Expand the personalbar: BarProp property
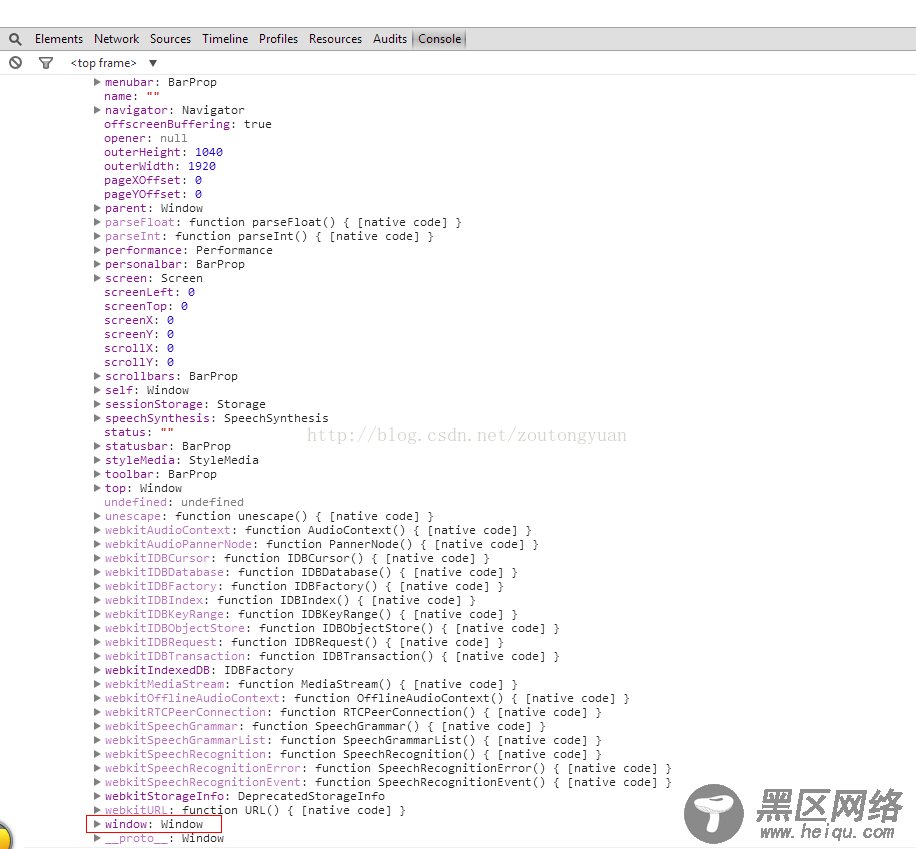This screenshot has width=916, height=849. 97,264
